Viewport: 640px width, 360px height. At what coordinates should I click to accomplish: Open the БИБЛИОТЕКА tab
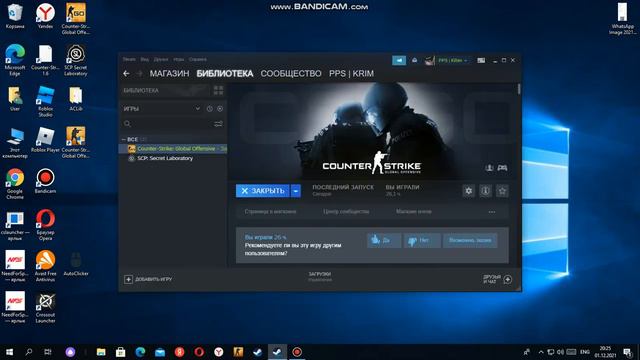pyautogui.click(x=225, y=73)
